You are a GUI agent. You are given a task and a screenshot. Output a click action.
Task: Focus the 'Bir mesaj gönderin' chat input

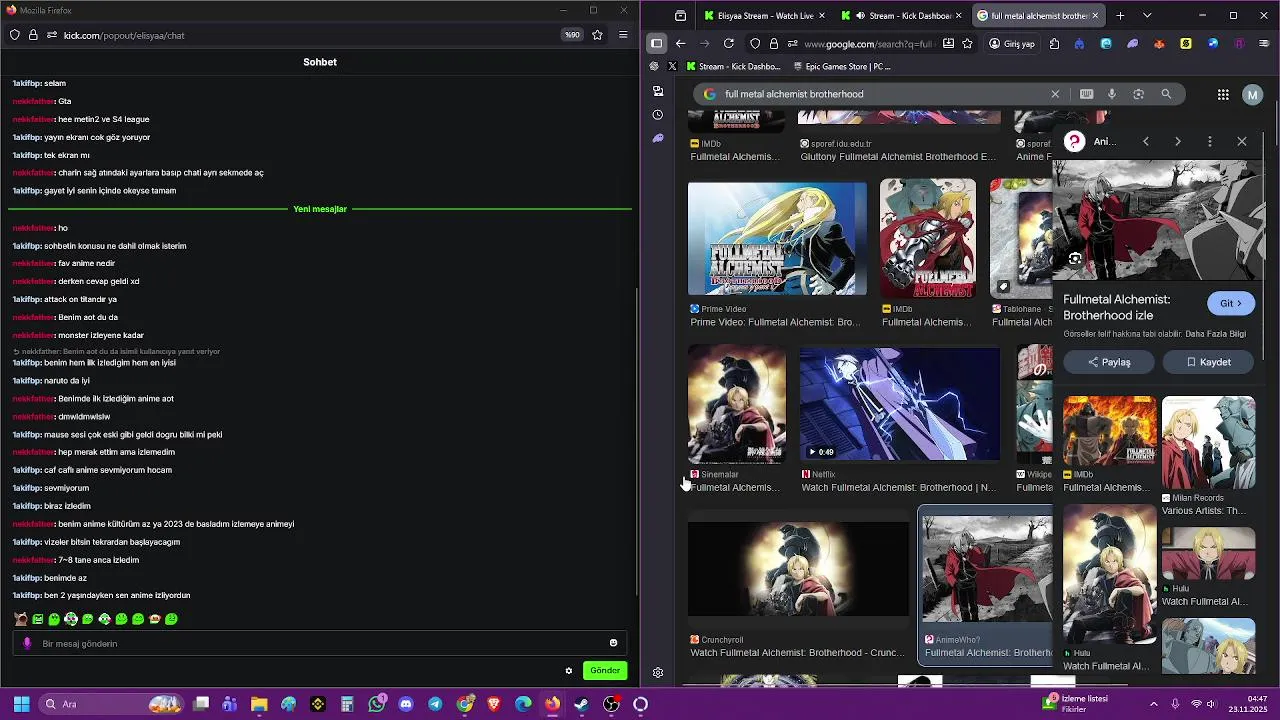(320, 644)
